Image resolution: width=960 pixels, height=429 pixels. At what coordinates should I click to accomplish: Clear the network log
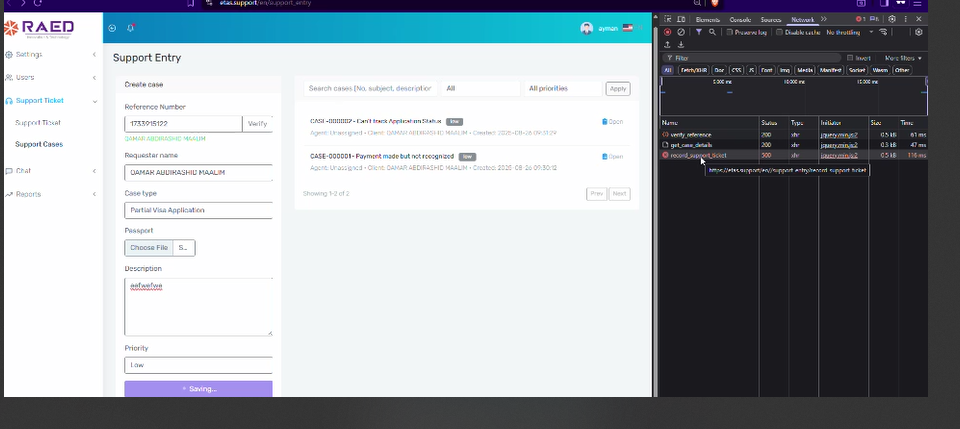(x=681, y=32)
